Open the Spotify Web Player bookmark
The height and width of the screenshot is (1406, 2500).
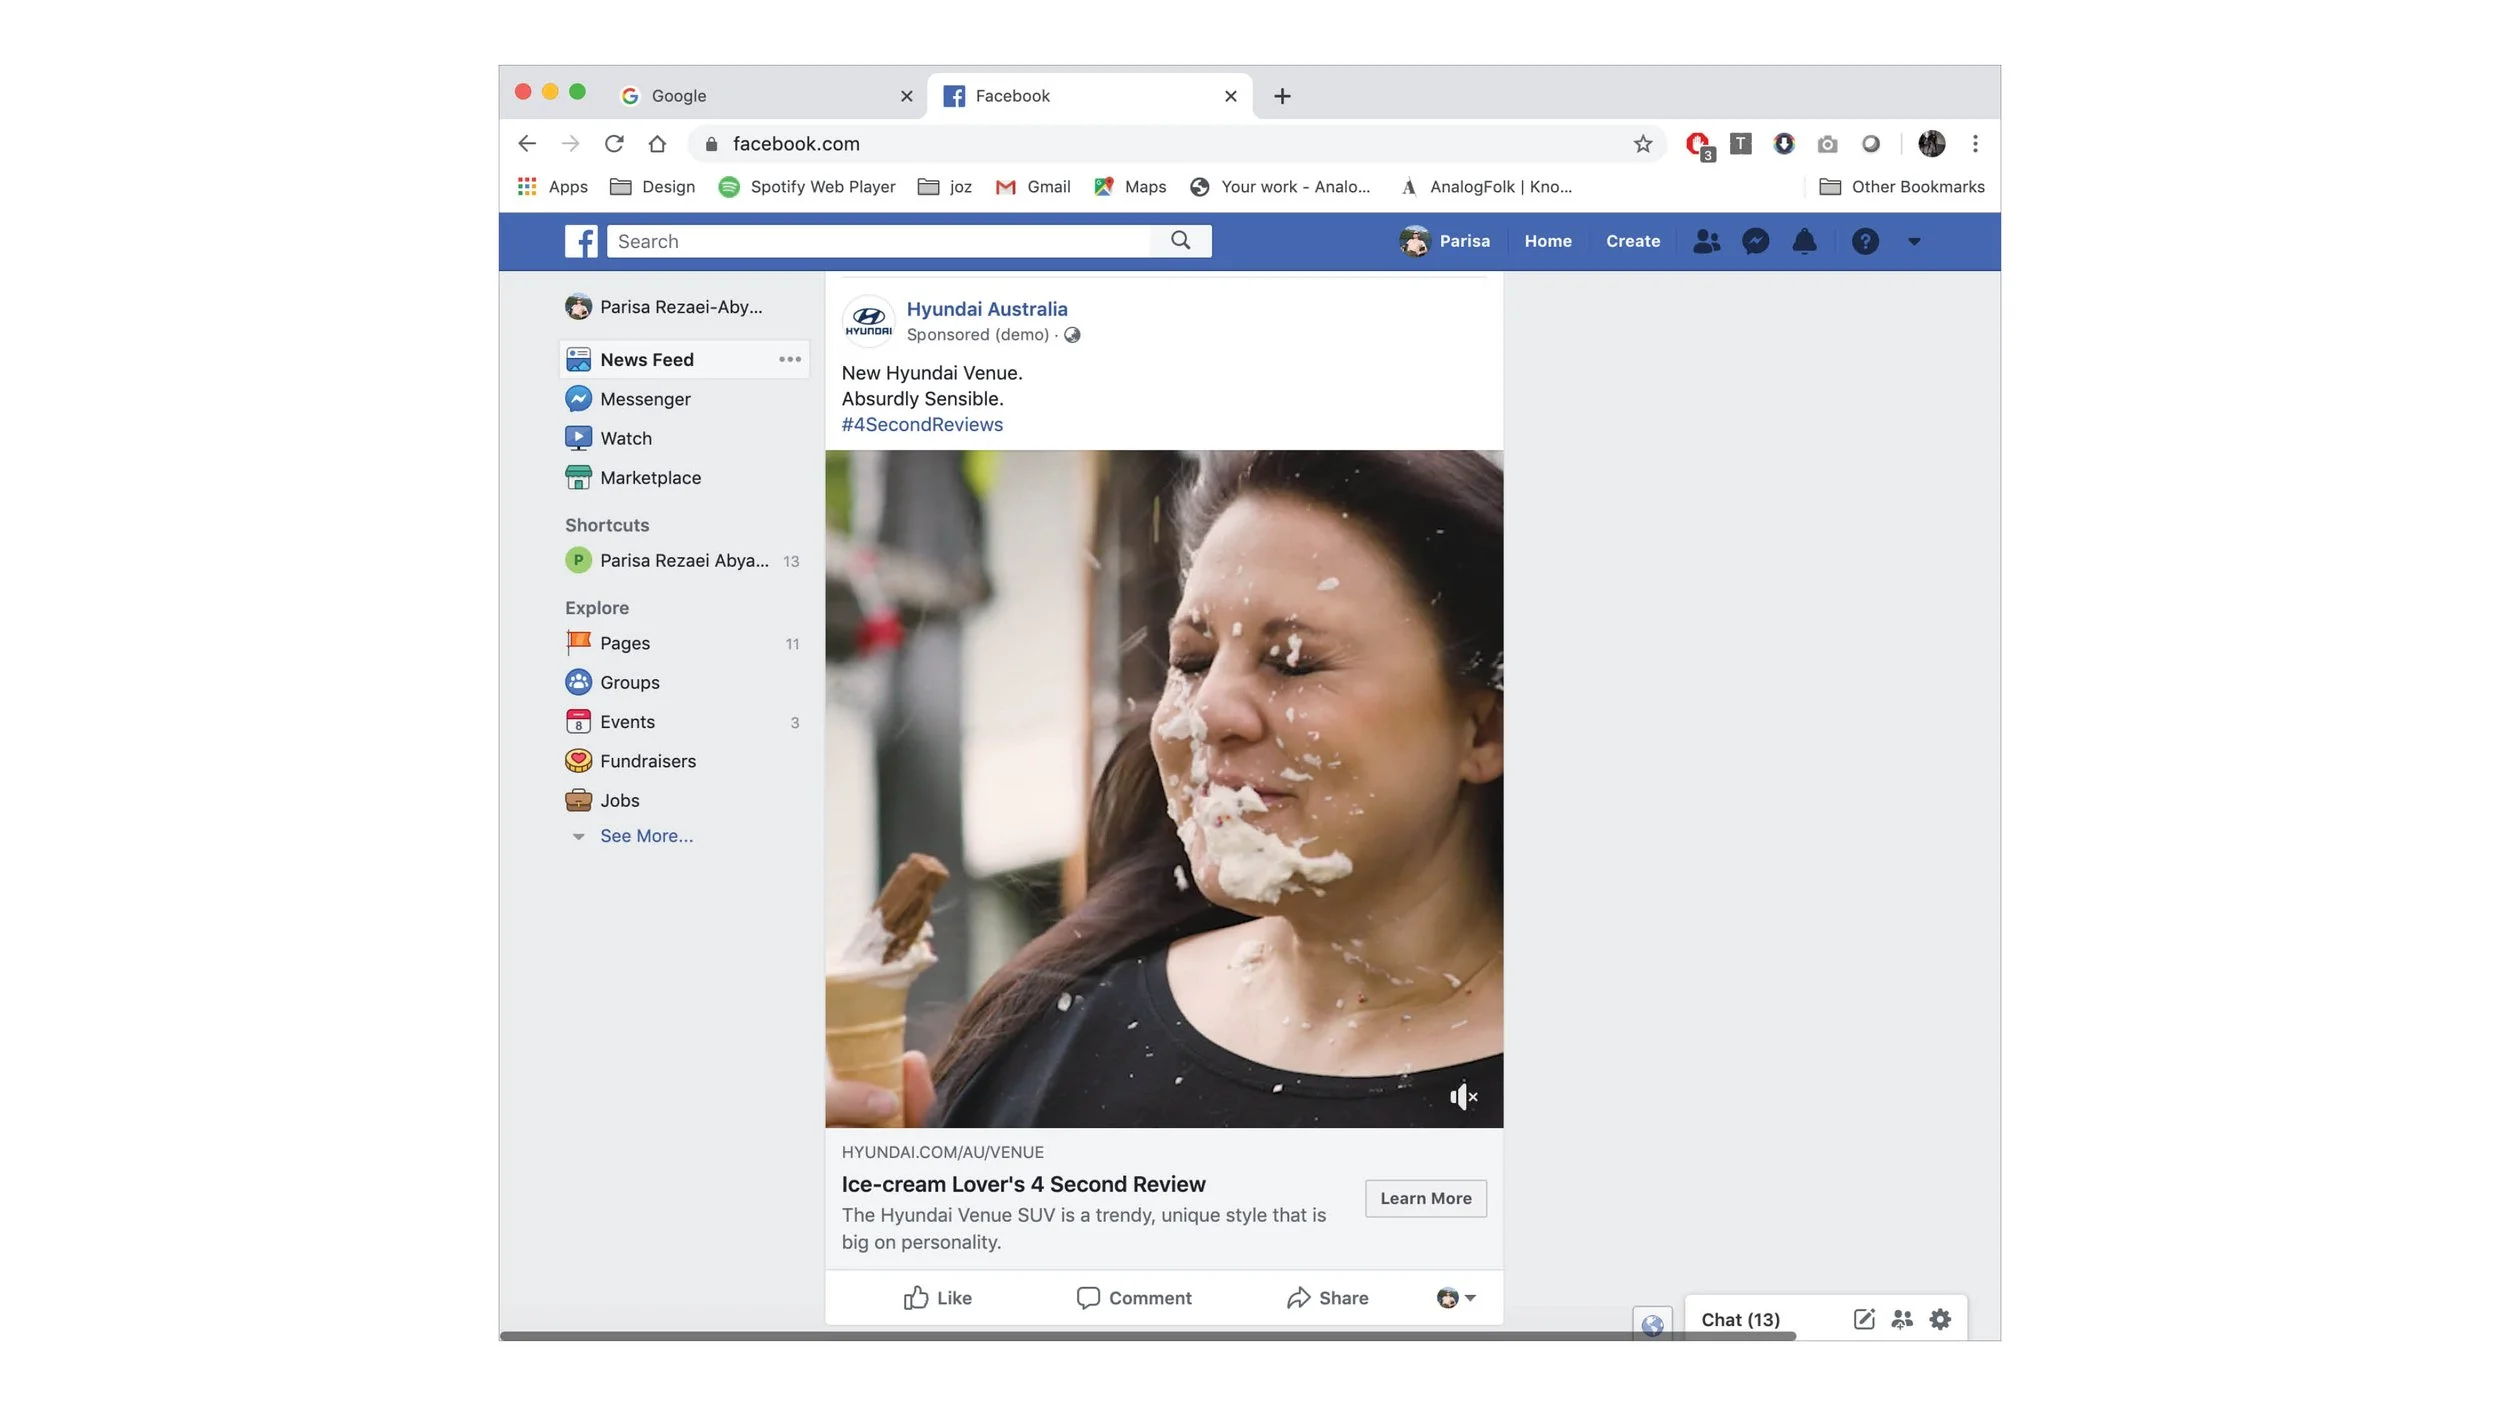click(807, 187)
